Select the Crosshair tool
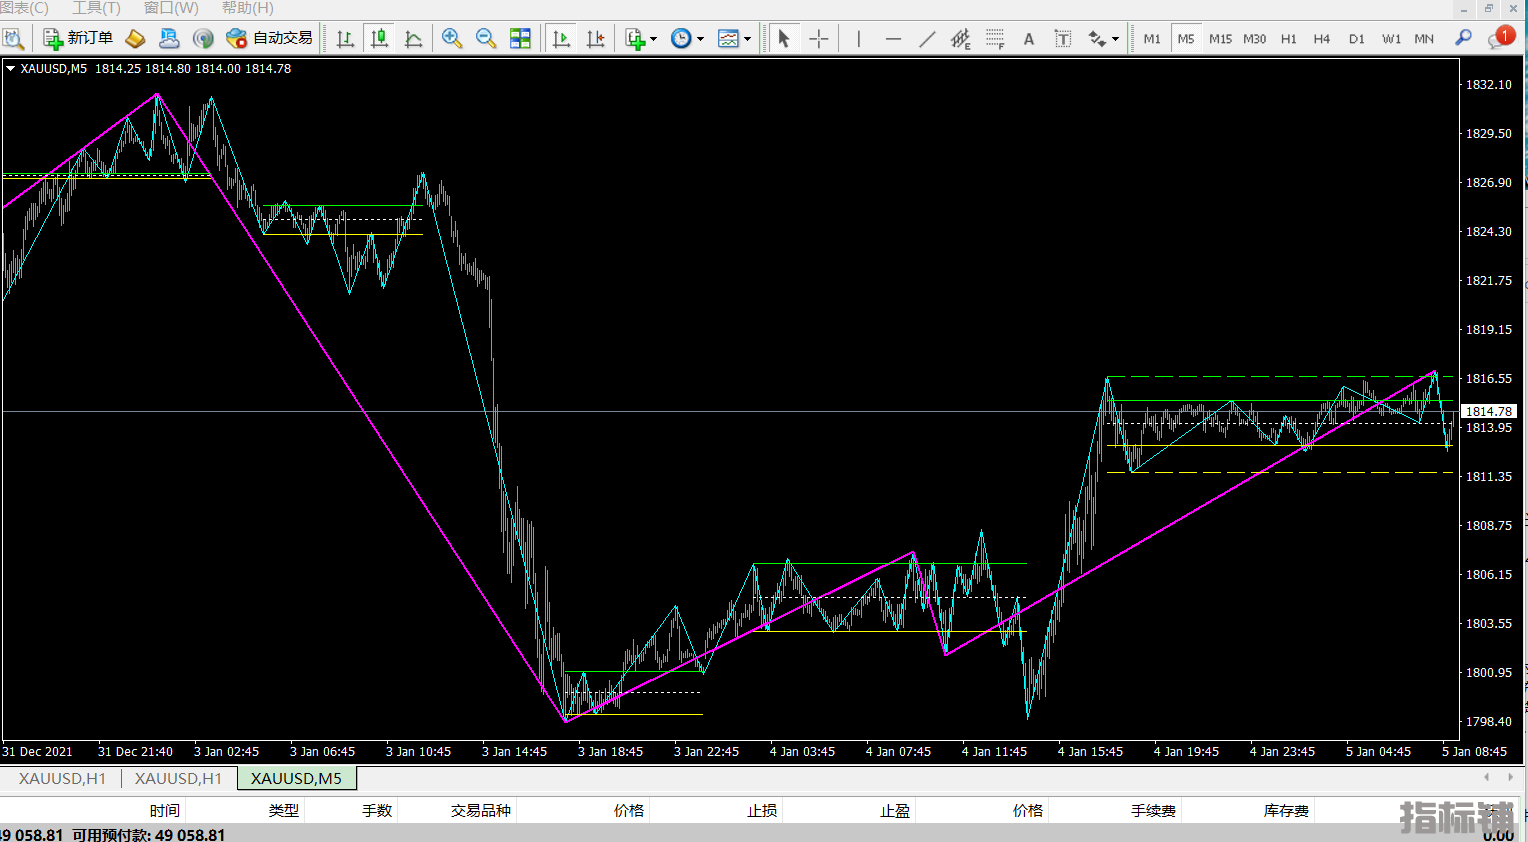The width and height of the screenshot is (1528, 842). click(819, 38)
